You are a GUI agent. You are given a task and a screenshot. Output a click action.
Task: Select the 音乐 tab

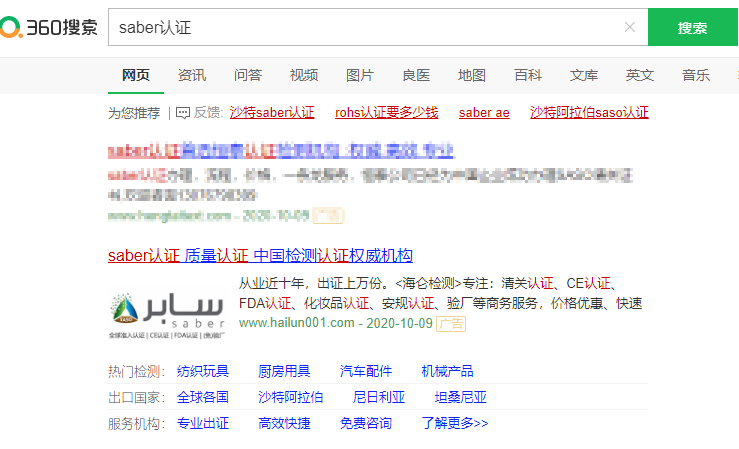[x=696, y=75]
